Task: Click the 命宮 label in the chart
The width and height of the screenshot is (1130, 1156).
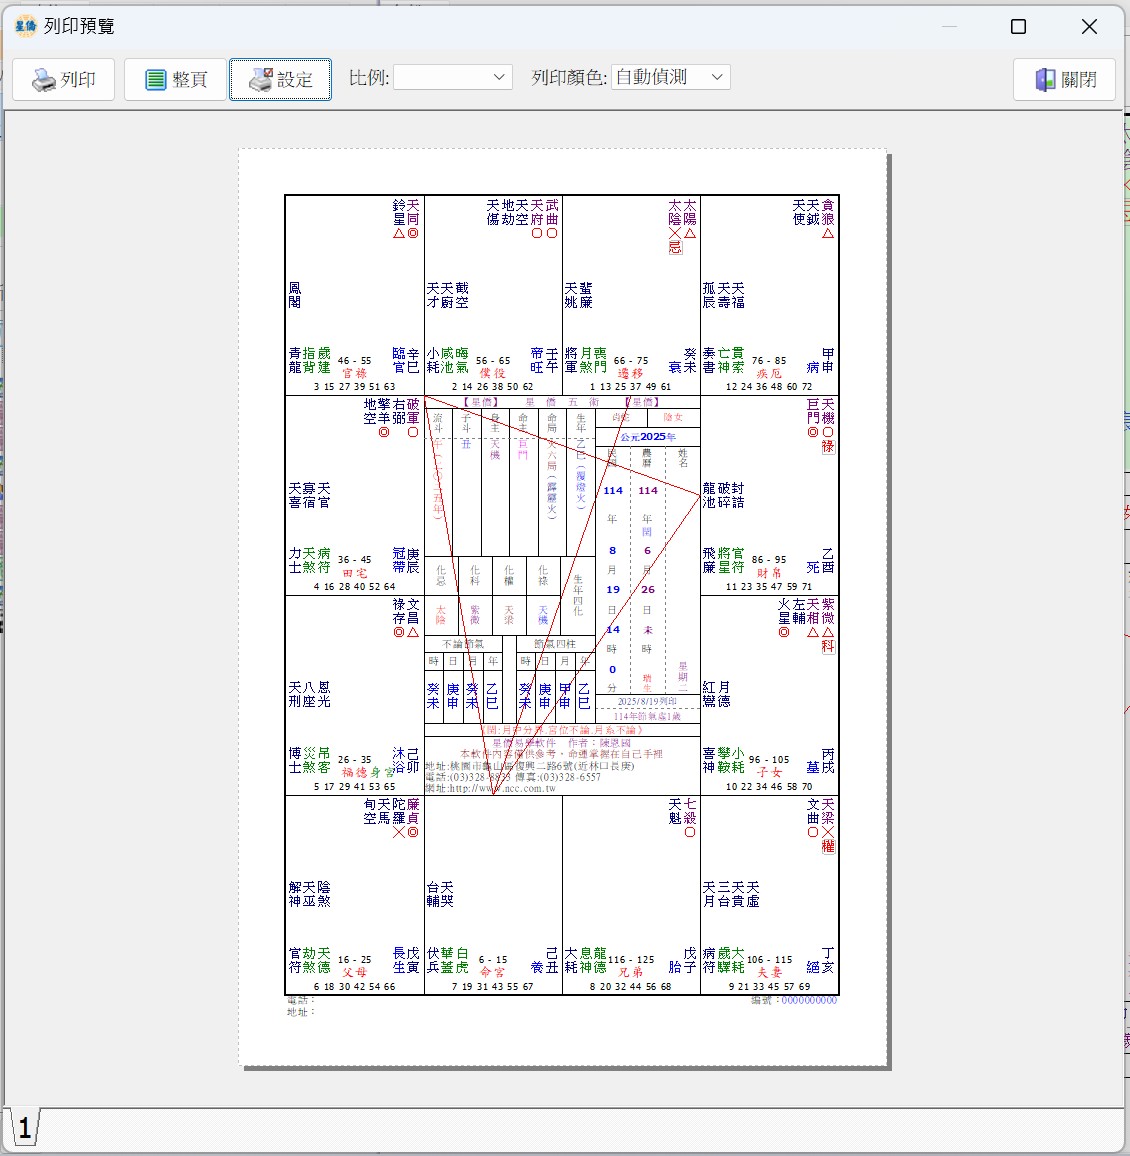Action: pos(492,972)
